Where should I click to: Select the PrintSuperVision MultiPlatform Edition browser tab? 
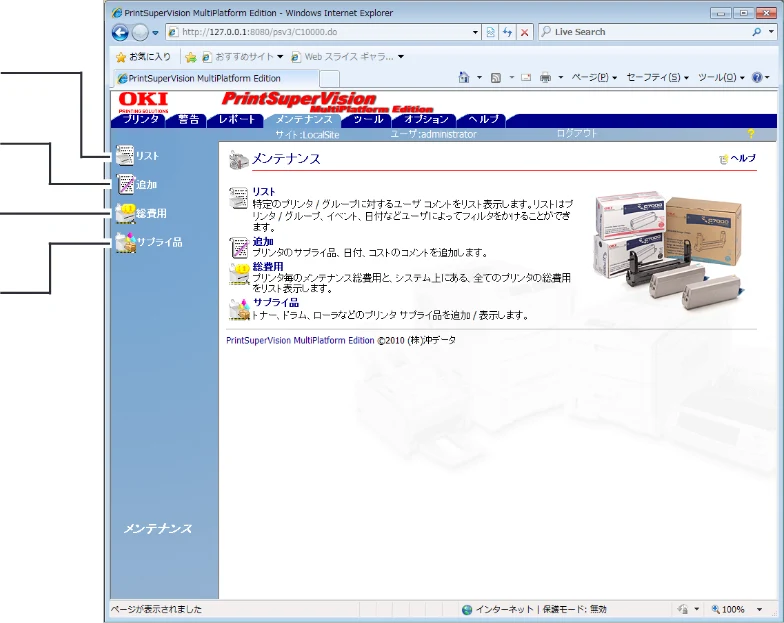[x=216, y=78]
